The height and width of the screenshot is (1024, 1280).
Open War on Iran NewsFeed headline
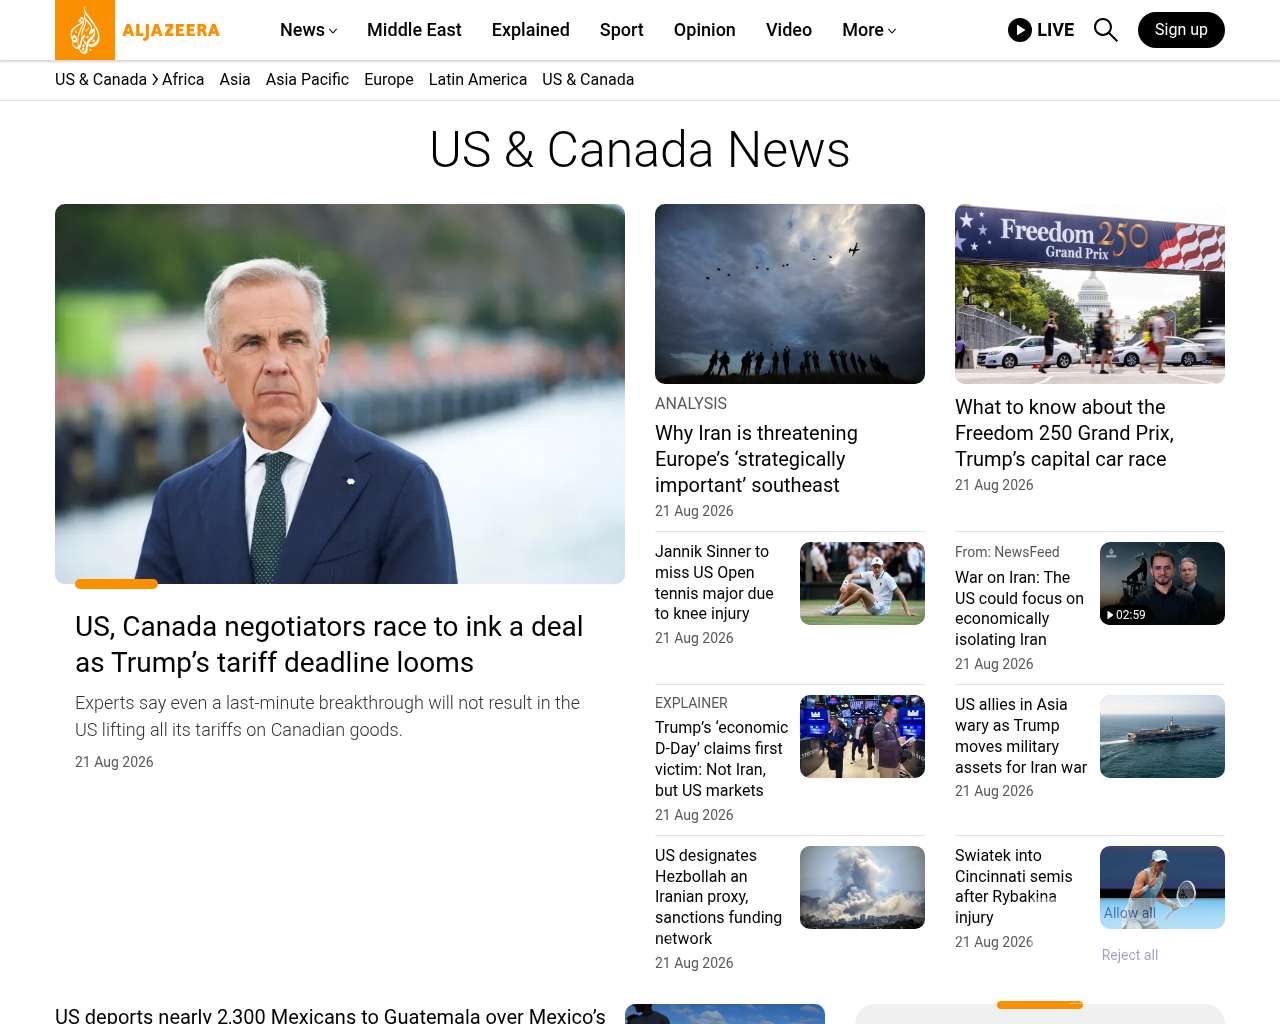point(1019,608)
